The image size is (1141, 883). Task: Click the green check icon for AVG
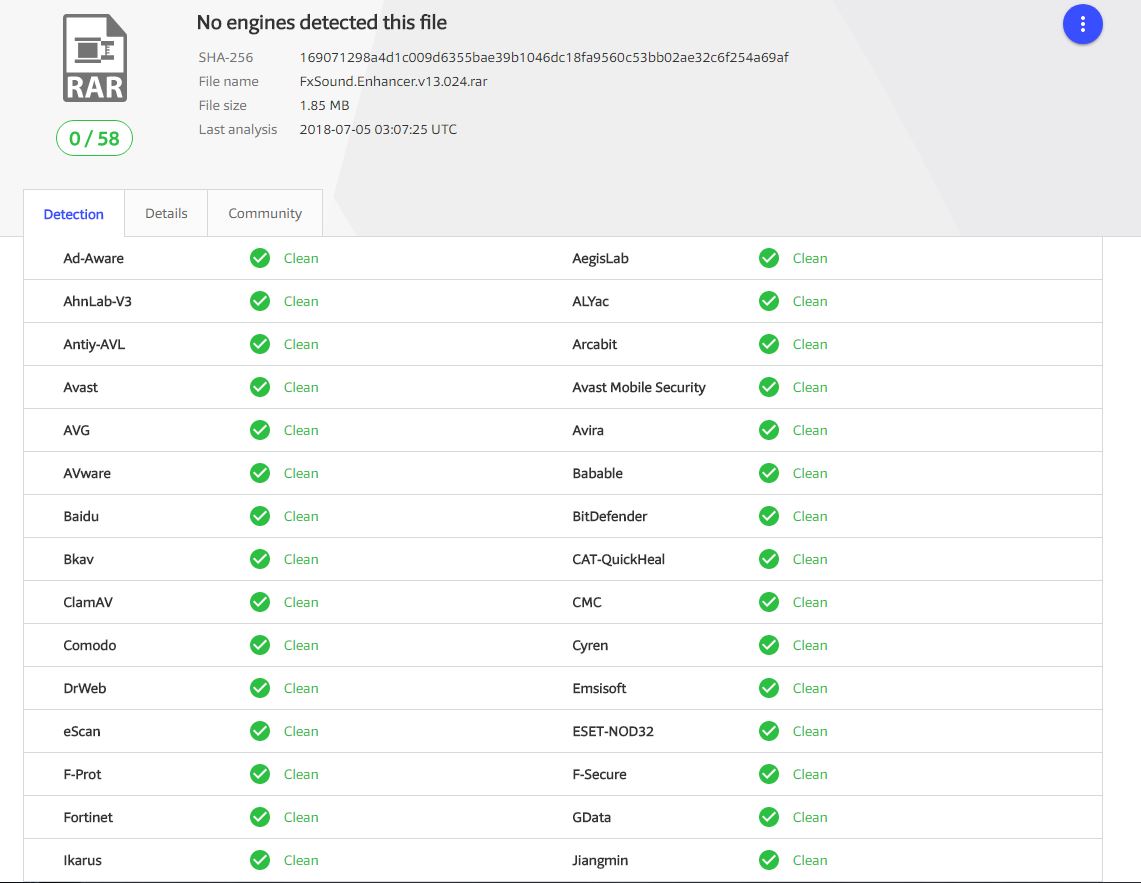point(260,430)
